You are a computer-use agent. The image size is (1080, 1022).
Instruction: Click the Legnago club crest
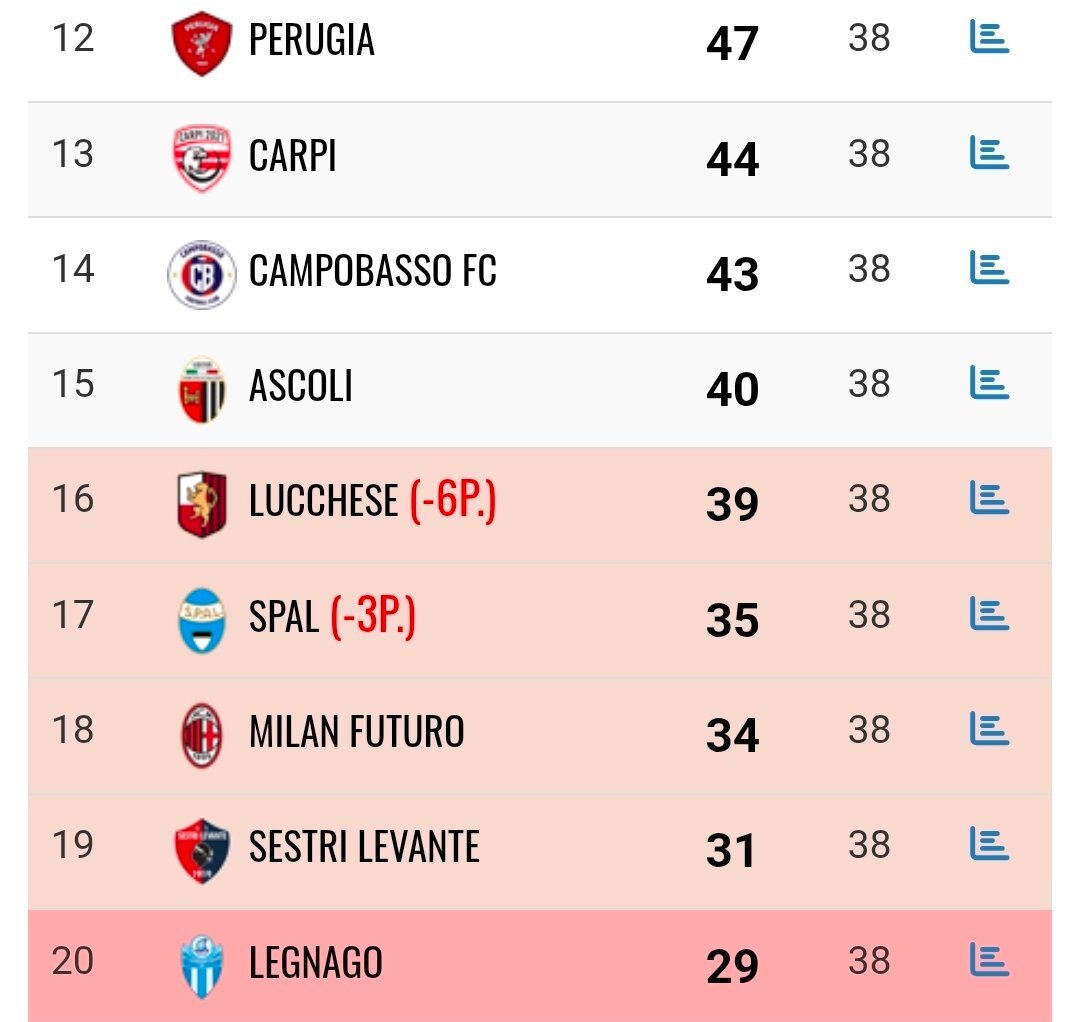pyautogui.click(x=202, y=966)
